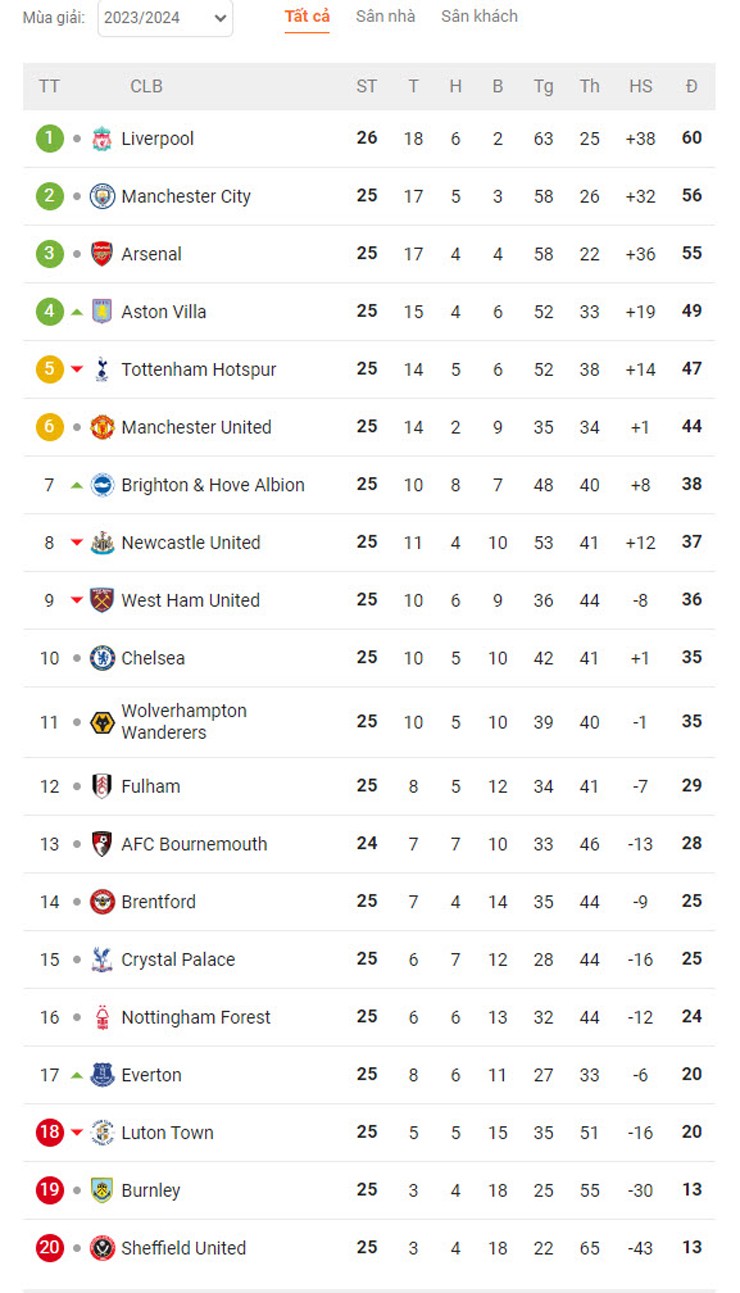Click the Tottenham Hotspur crest icon
The image size is (740, 1293).
(x=102, y=370)
